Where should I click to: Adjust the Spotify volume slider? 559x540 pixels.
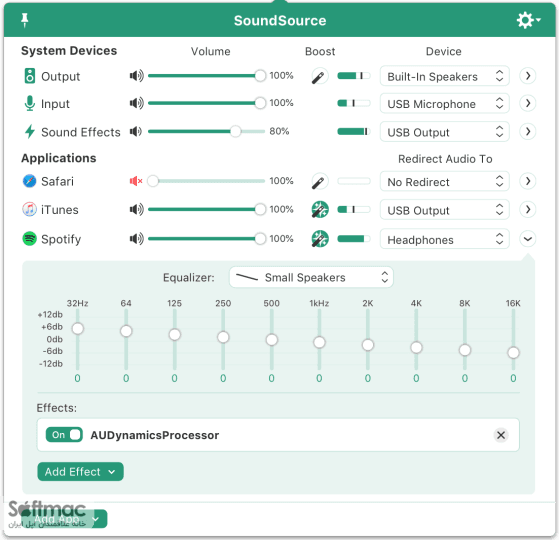coord(207,238)
